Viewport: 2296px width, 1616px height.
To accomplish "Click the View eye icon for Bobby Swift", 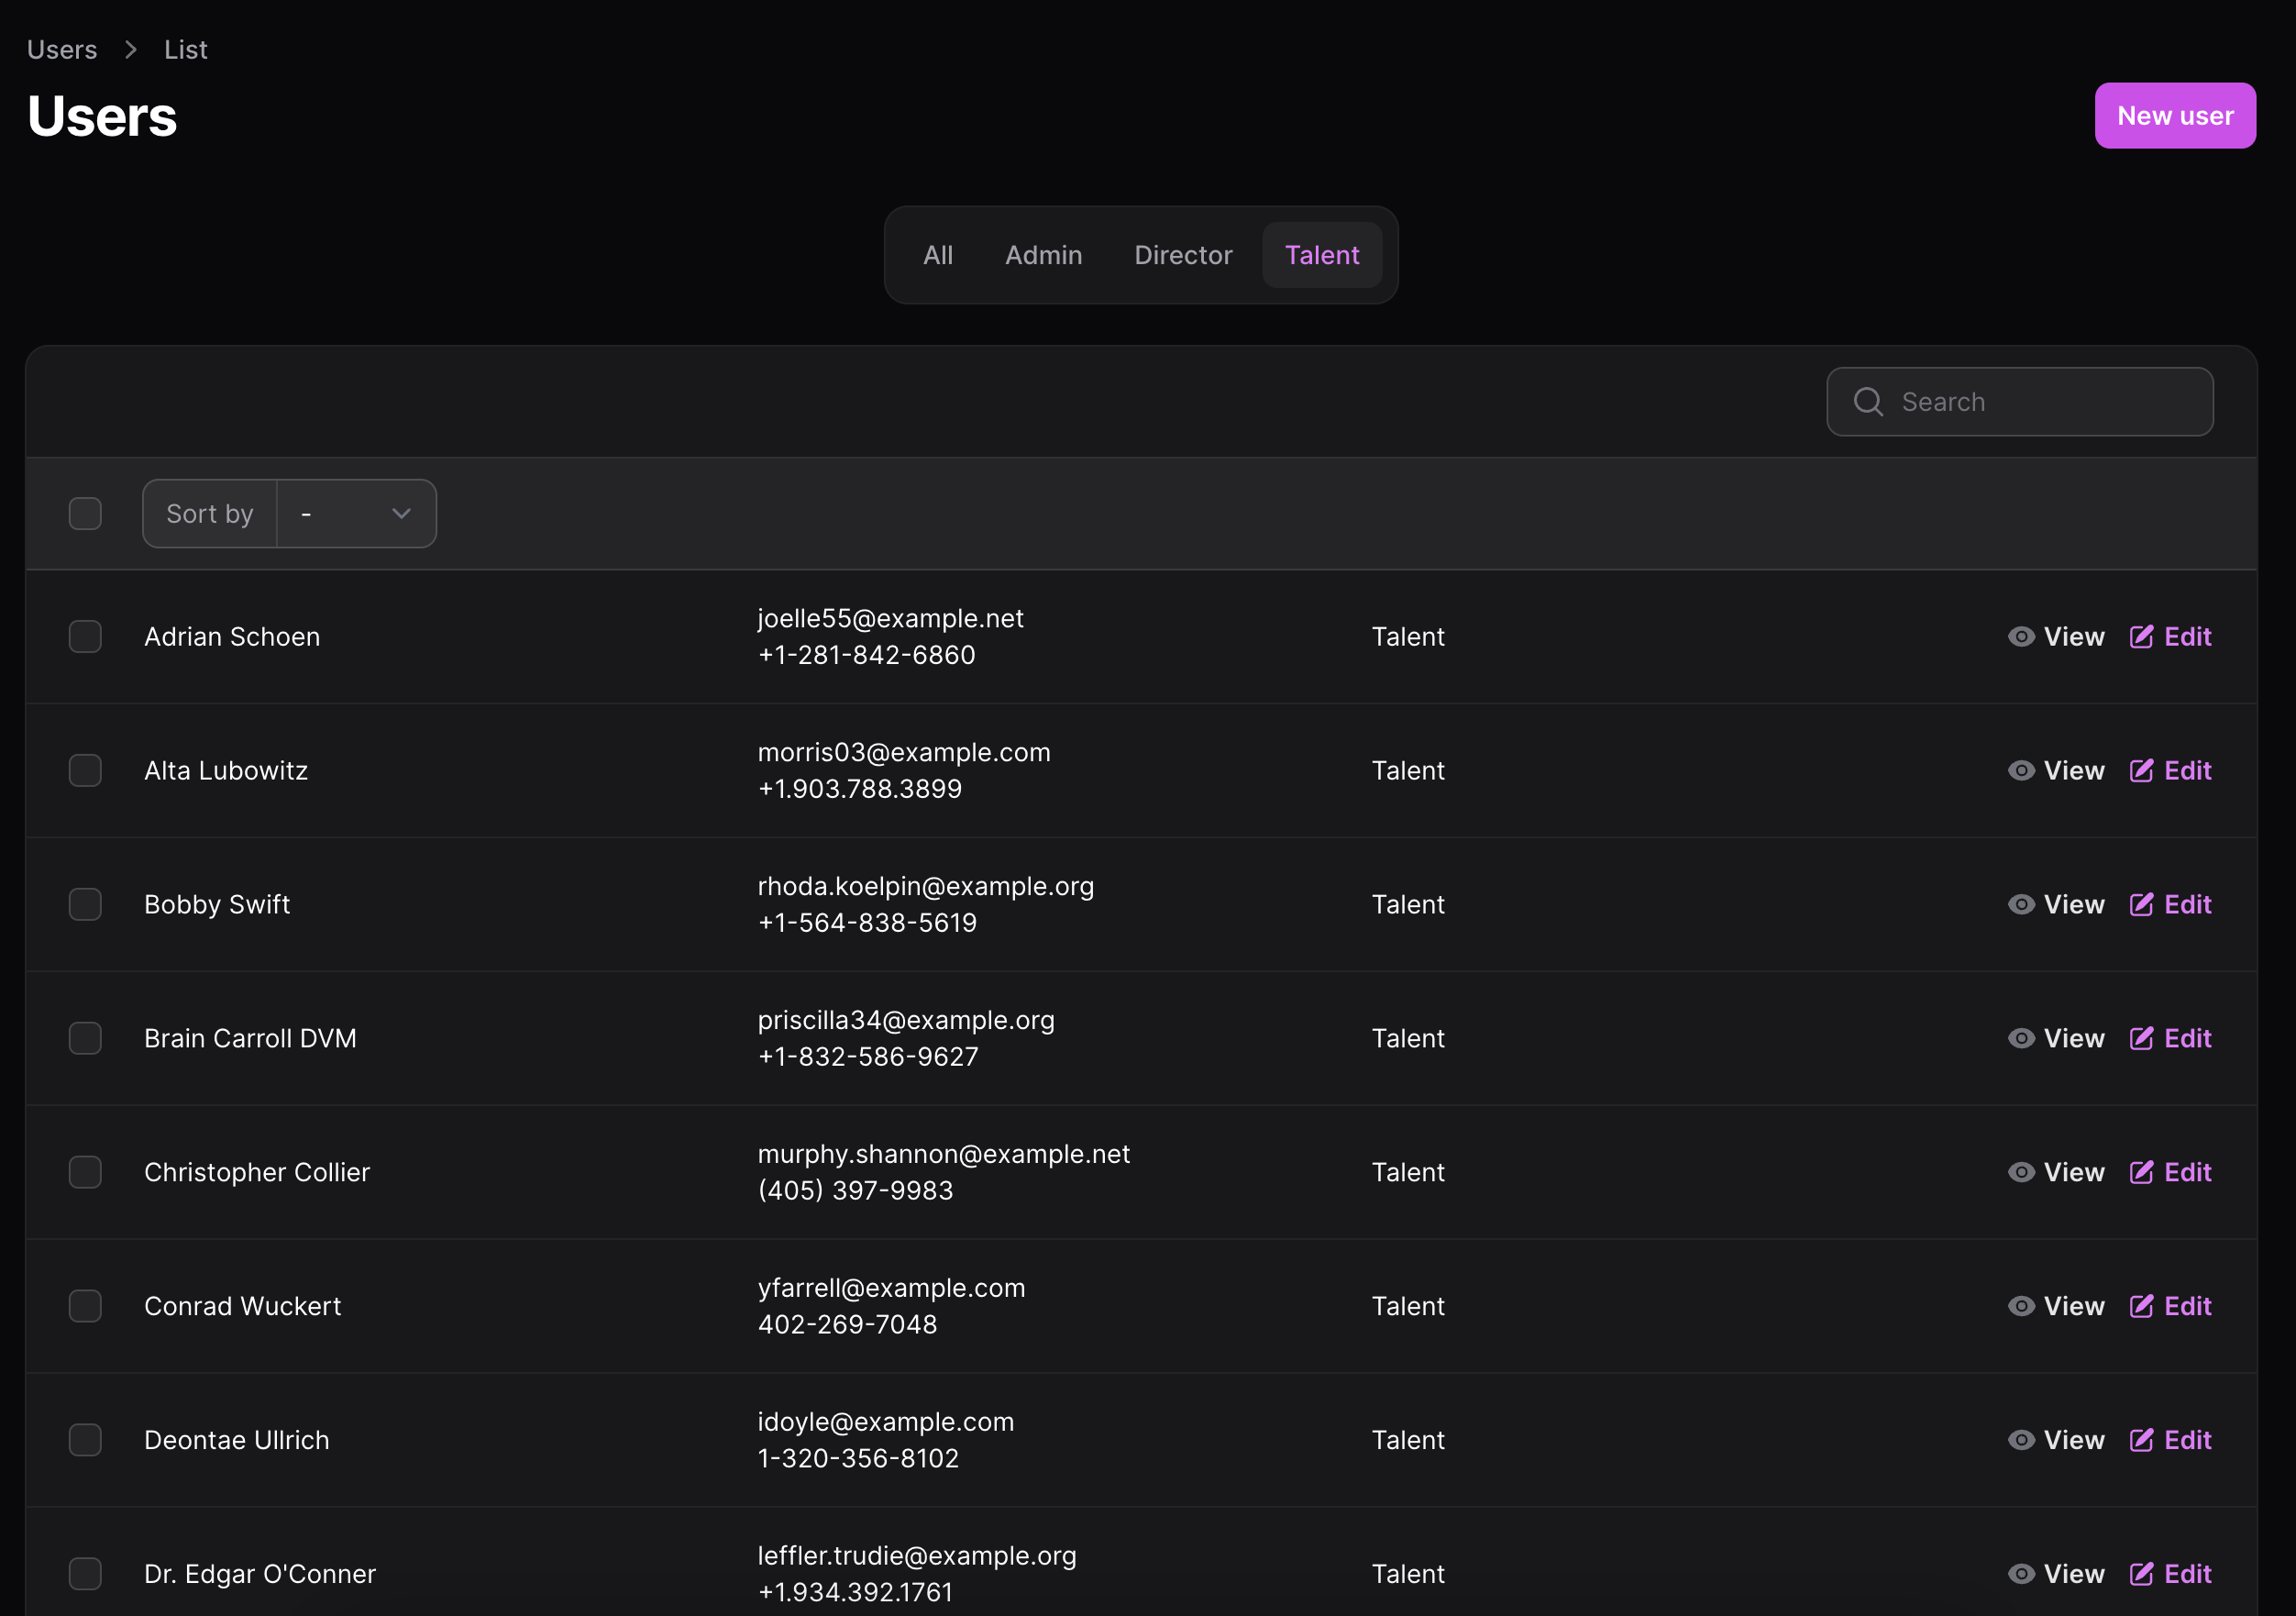I will click(2021, 904).
